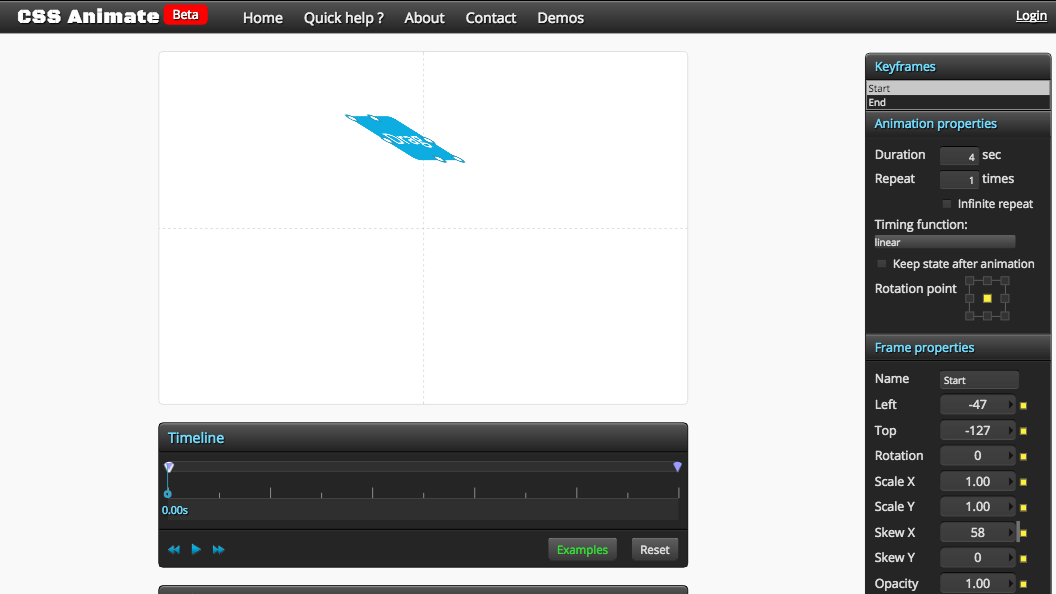Click the Skew X slider handle
This screenshot has height=594, width=1056.
tap(1018, 532)
